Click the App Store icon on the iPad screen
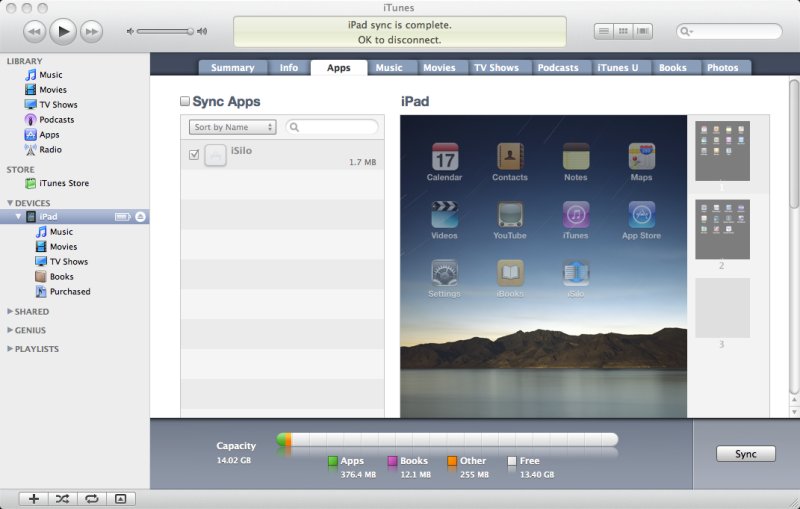 click(x=641, y=215)
